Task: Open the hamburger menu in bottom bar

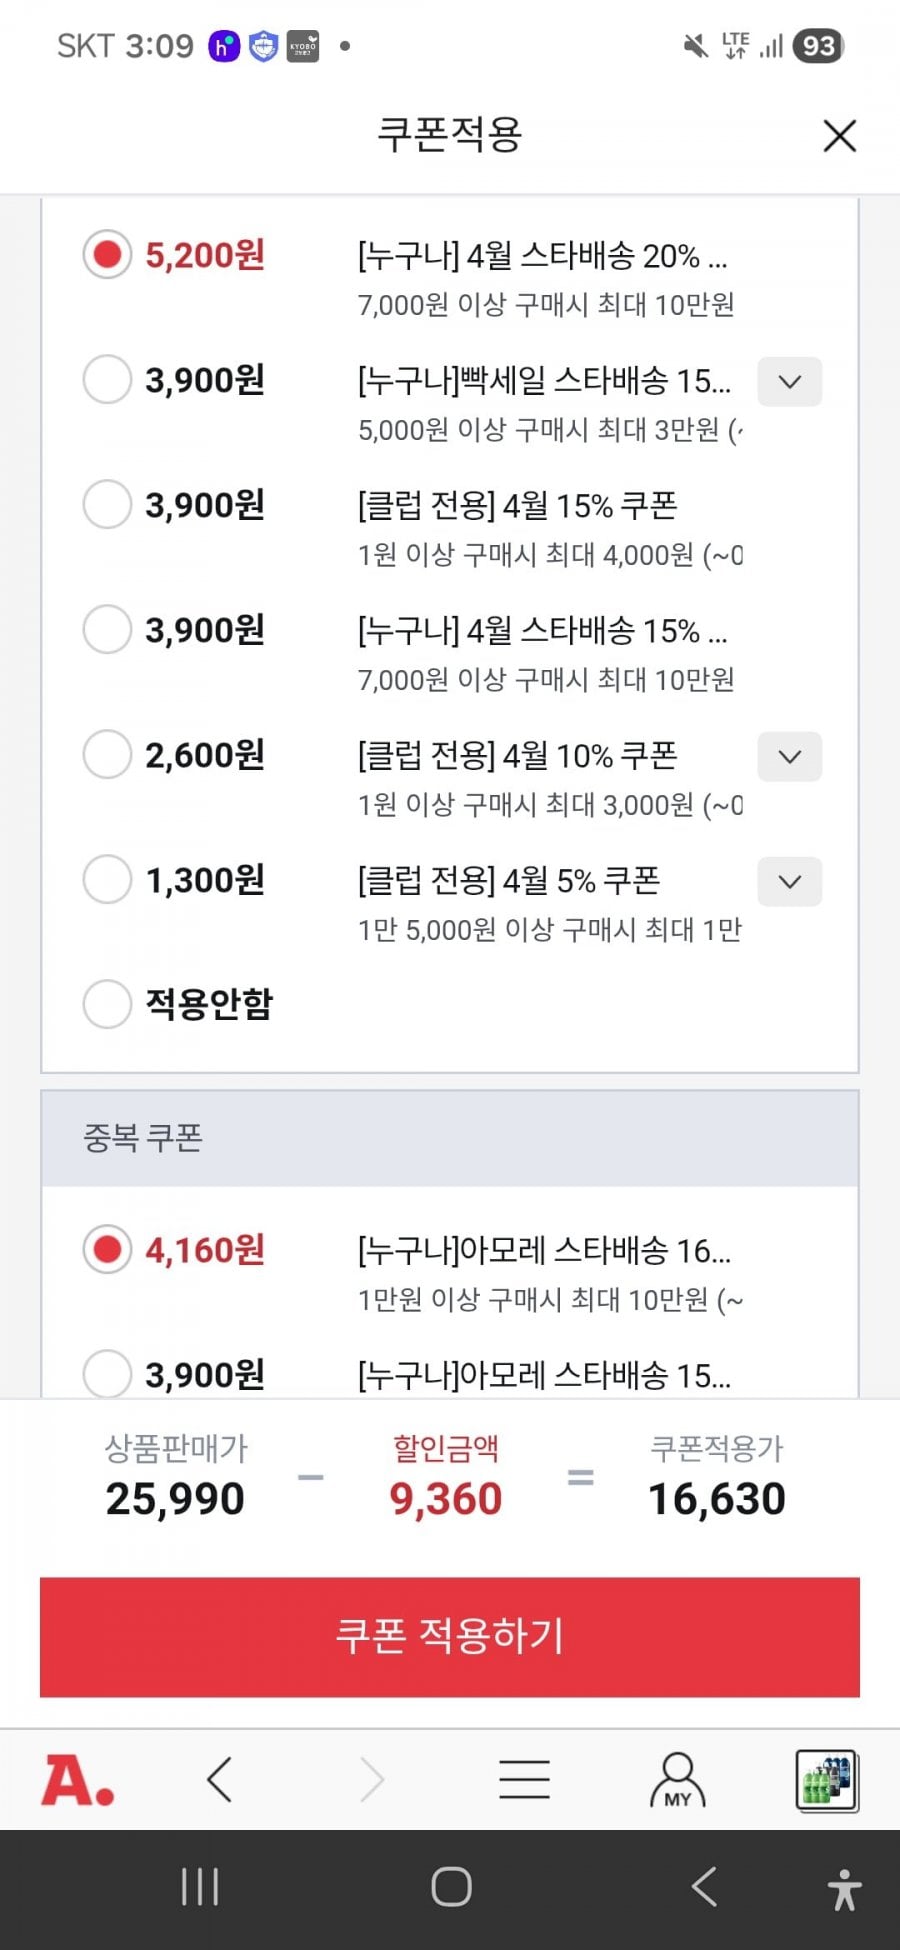Action: [524, 1781]
